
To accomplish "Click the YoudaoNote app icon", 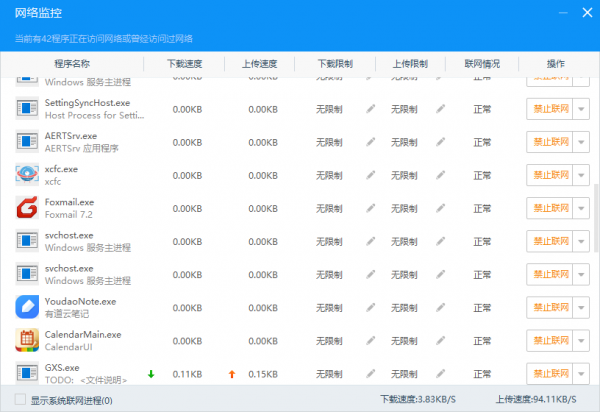I will [27, 307].
